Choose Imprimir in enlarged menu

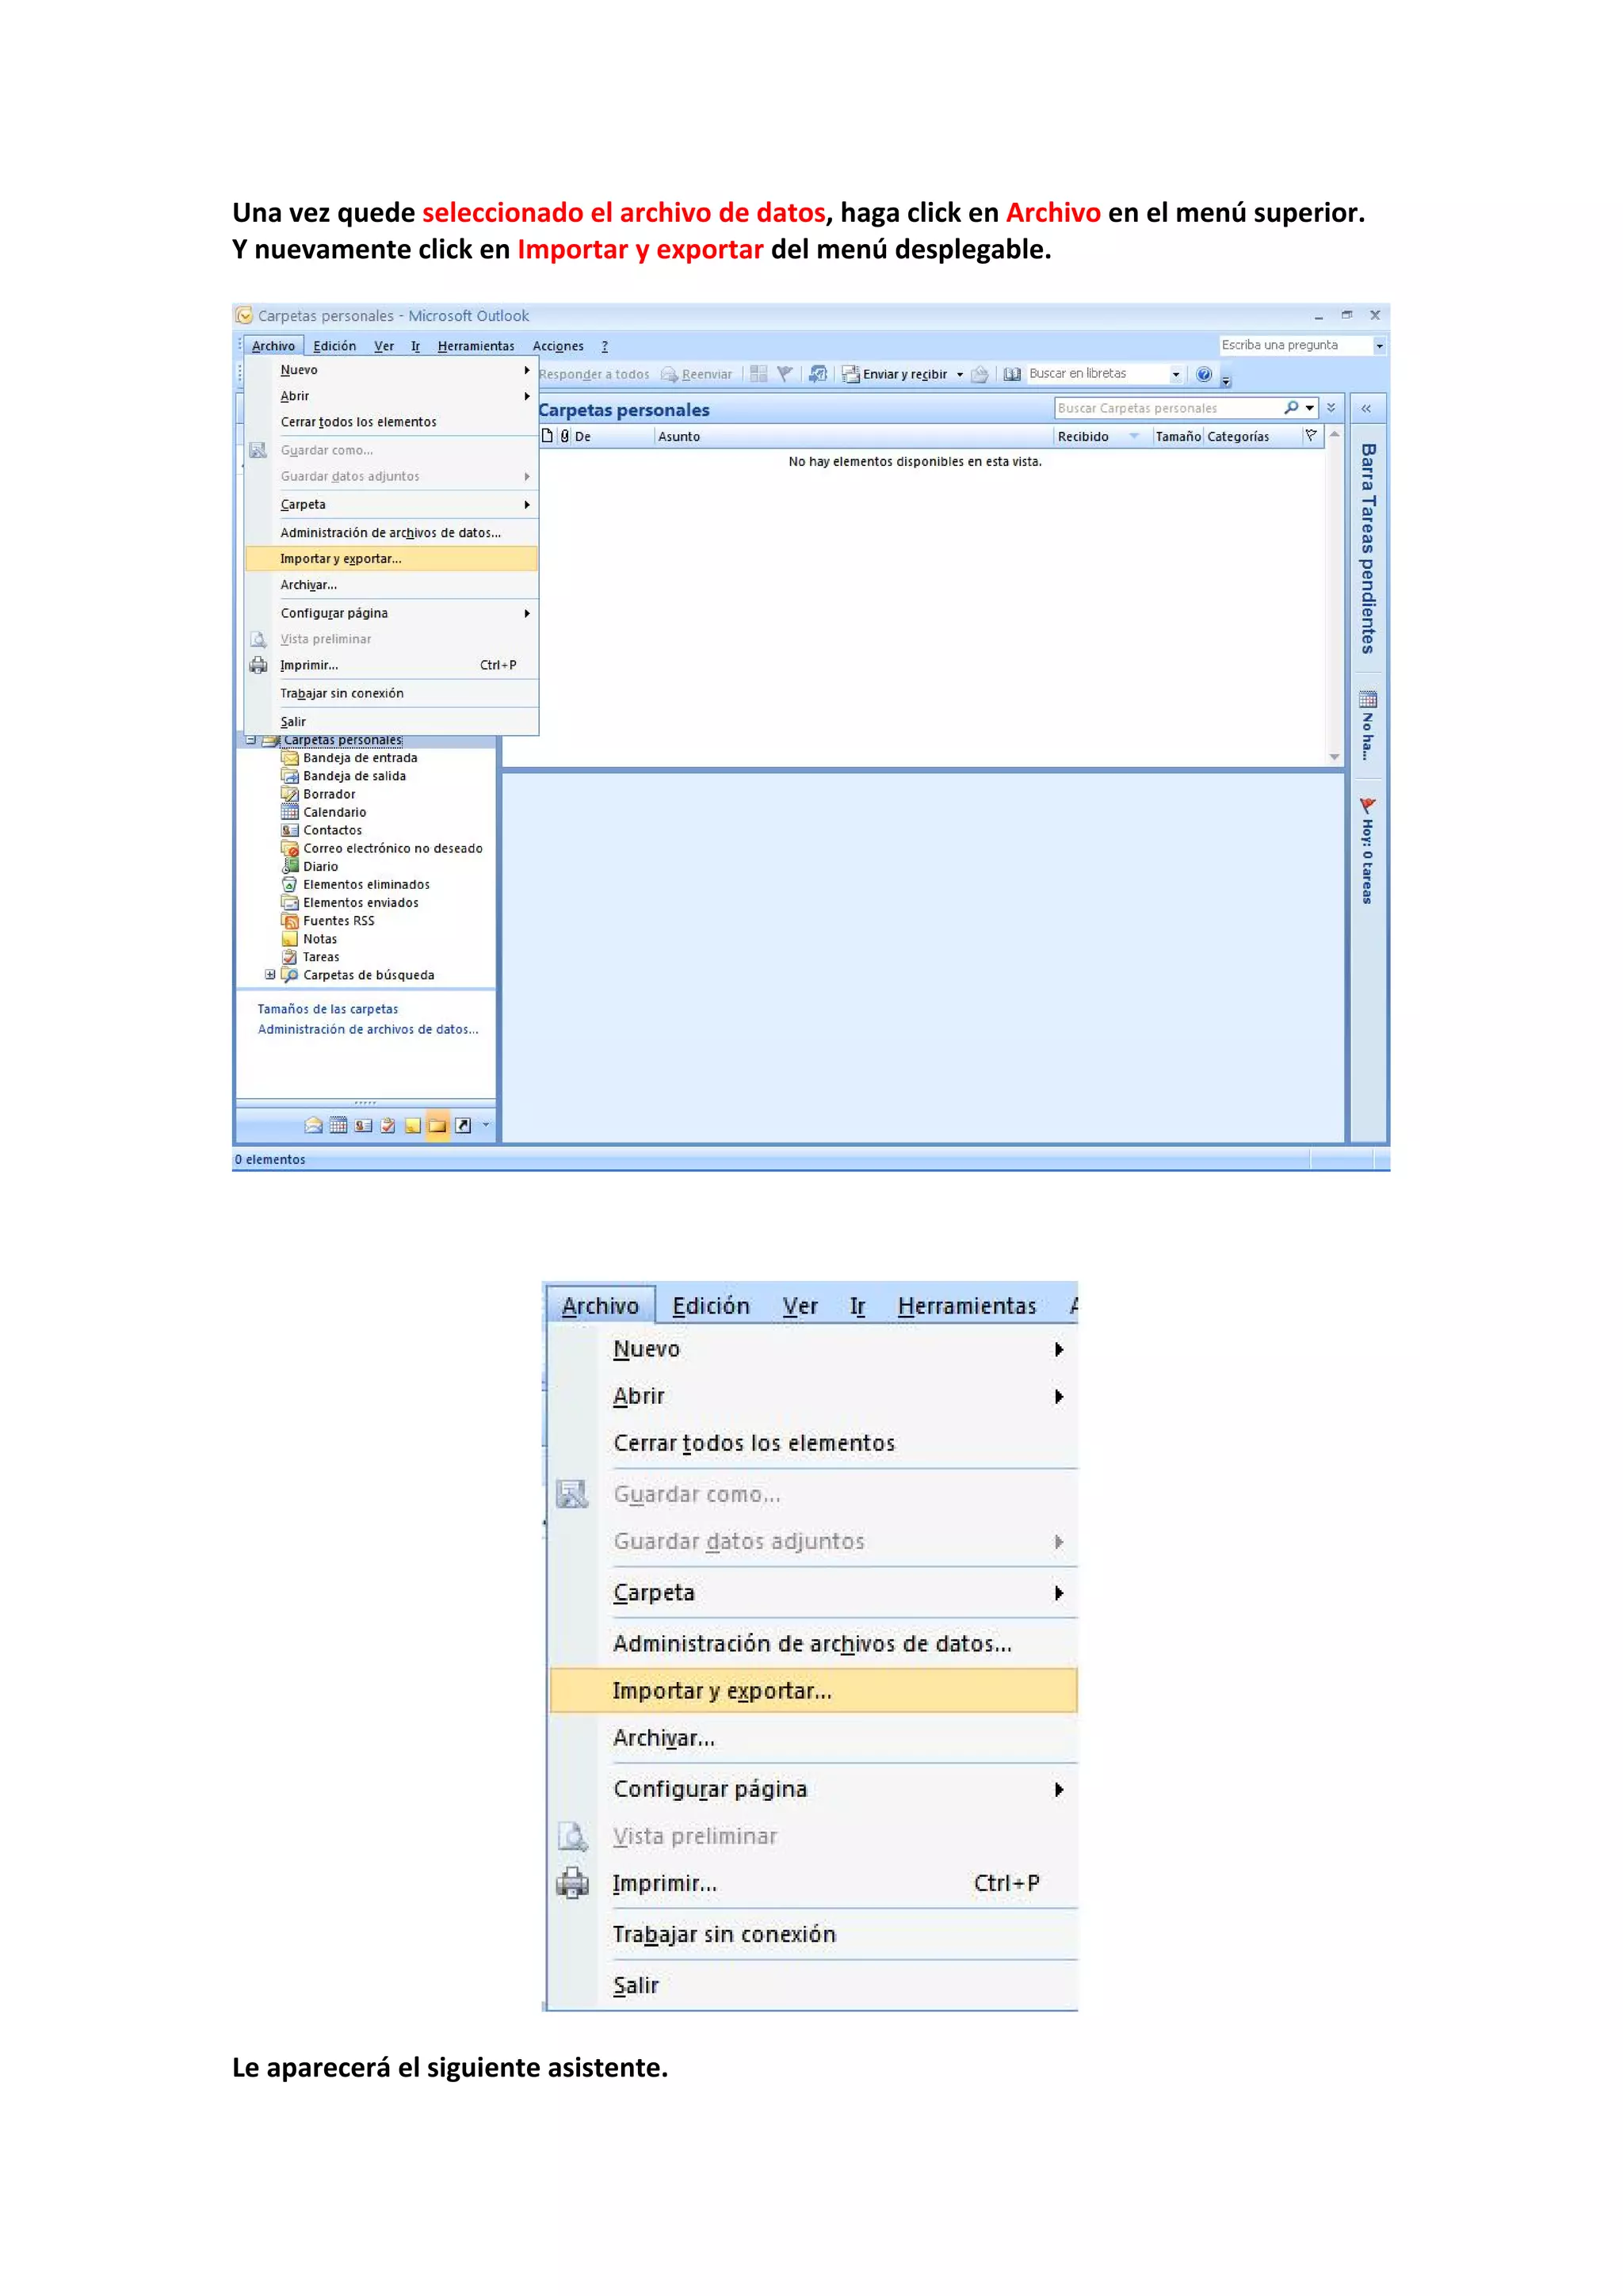813,1883
